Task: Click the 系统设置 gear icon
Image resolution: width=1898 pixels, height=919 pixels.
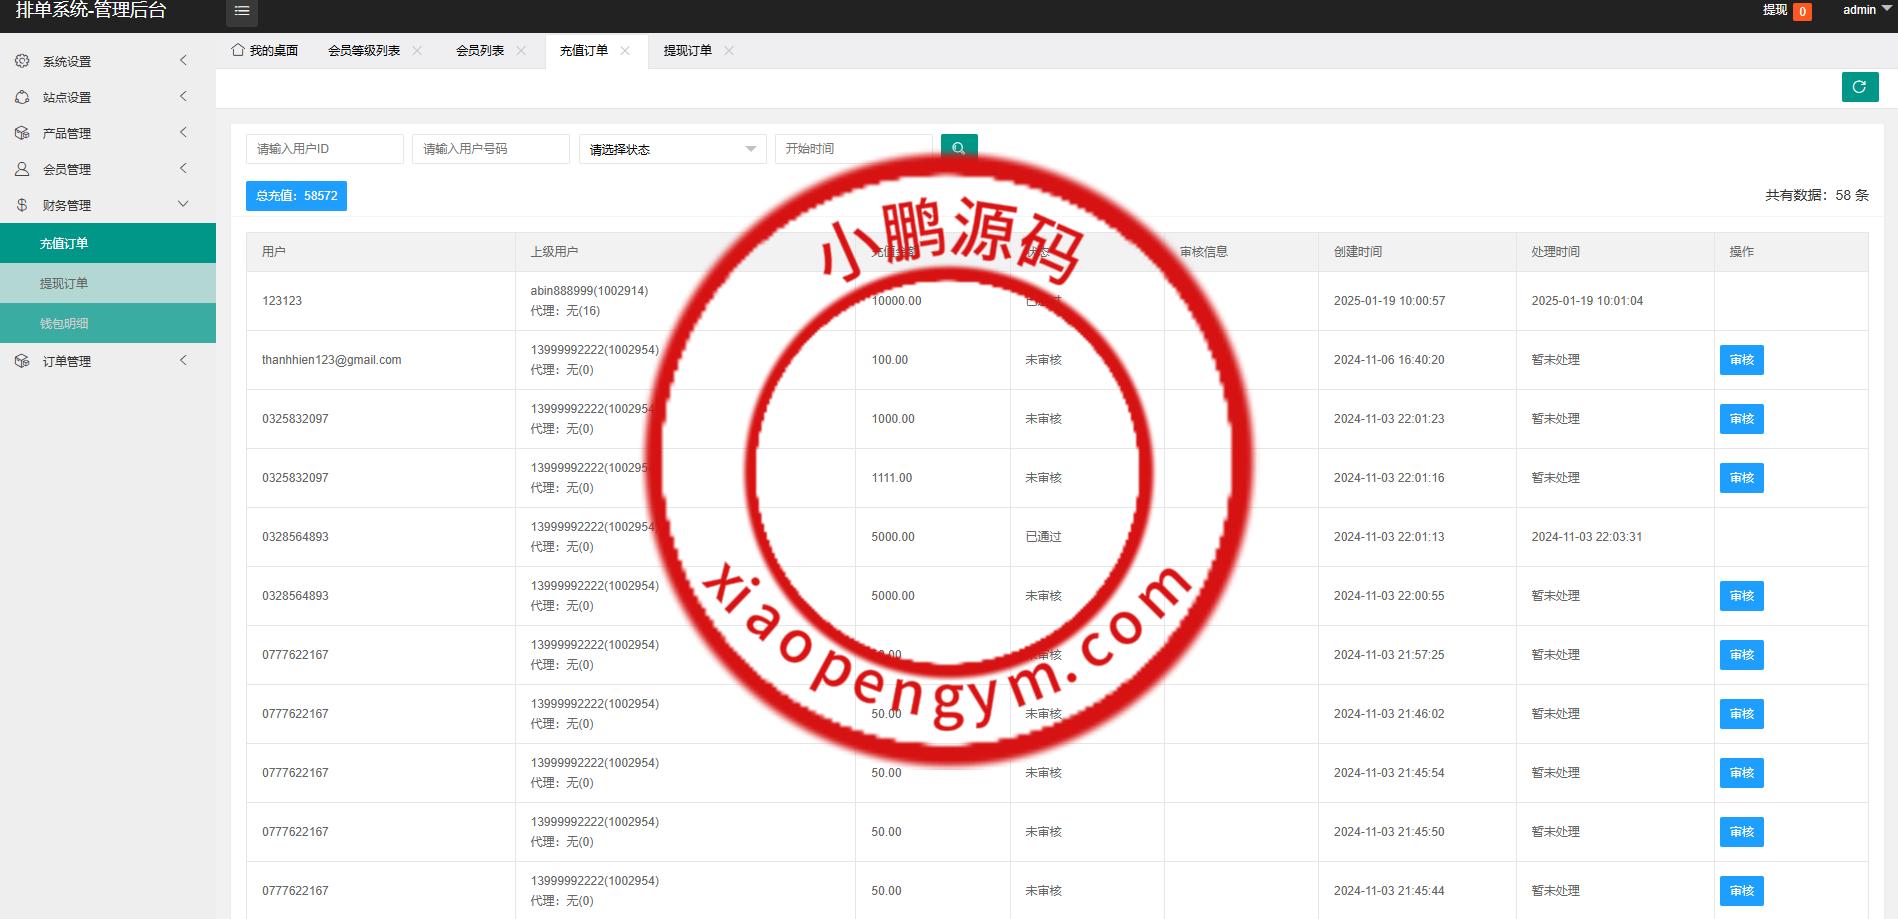Action: point(22,61)
